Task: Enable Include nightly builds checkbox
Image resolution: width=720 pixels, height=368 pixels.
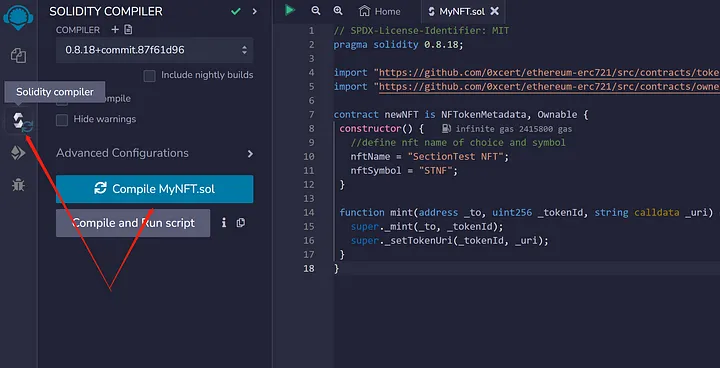Action: point(149,75)
